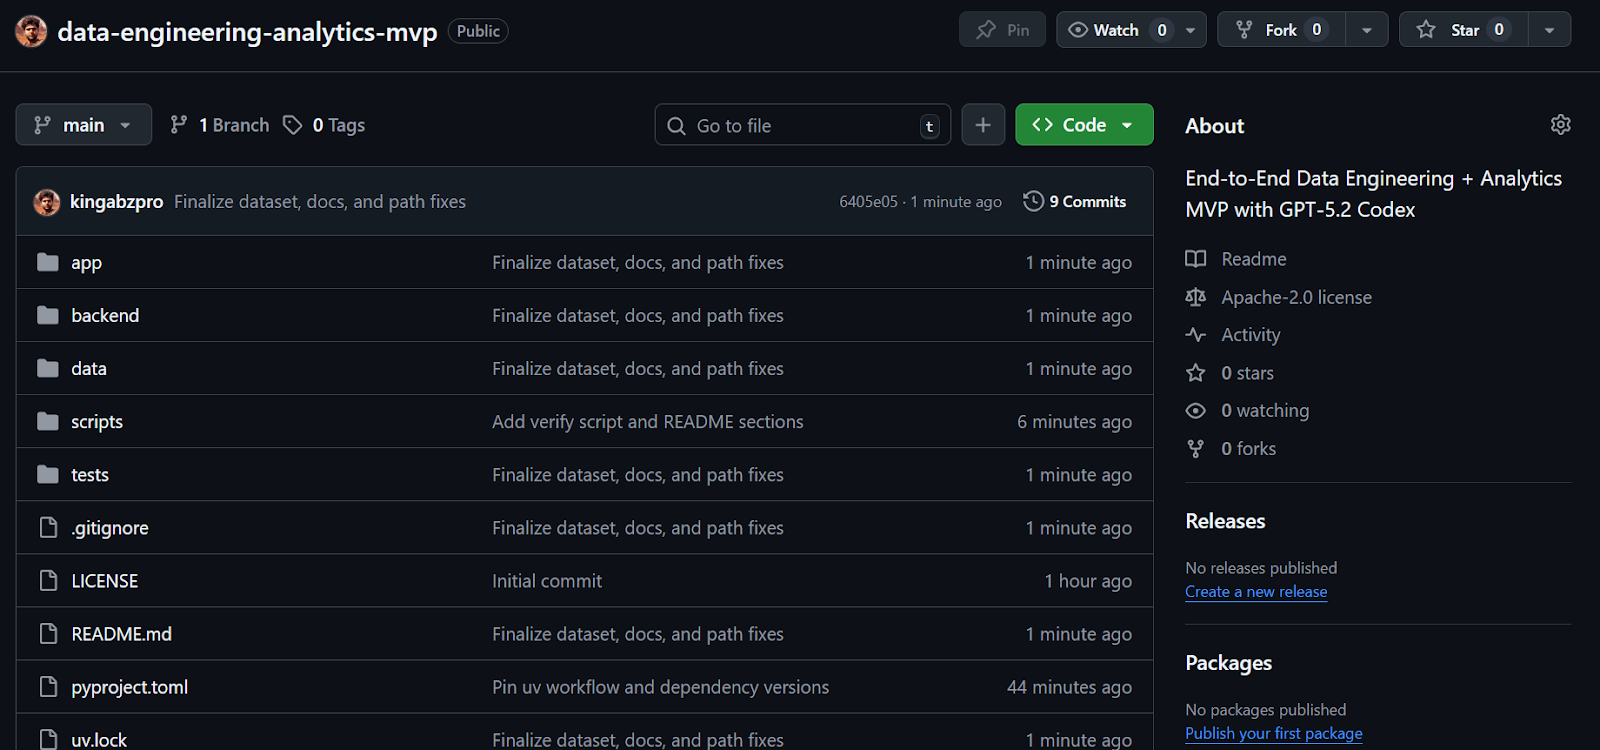The height and width of the screenshot is (750, 1600).
Task: View the 0 Tags link
Action: pos(324,125)
